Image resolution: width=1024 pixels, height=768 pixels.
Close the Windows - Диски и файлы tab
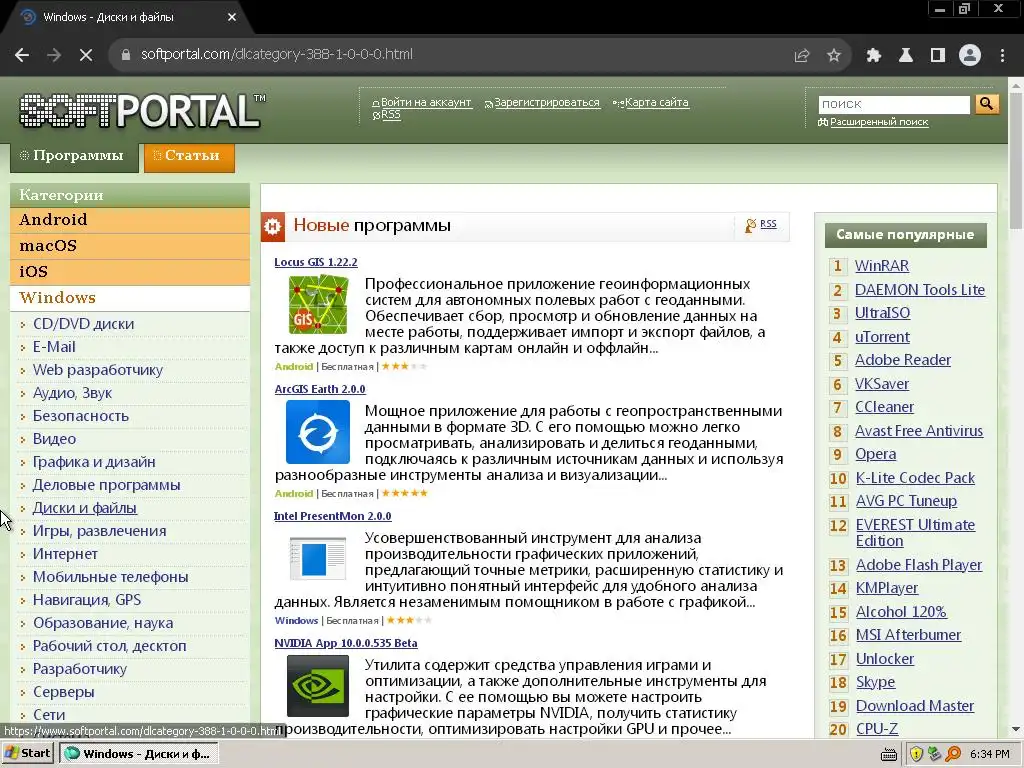(x=232, y=17)
